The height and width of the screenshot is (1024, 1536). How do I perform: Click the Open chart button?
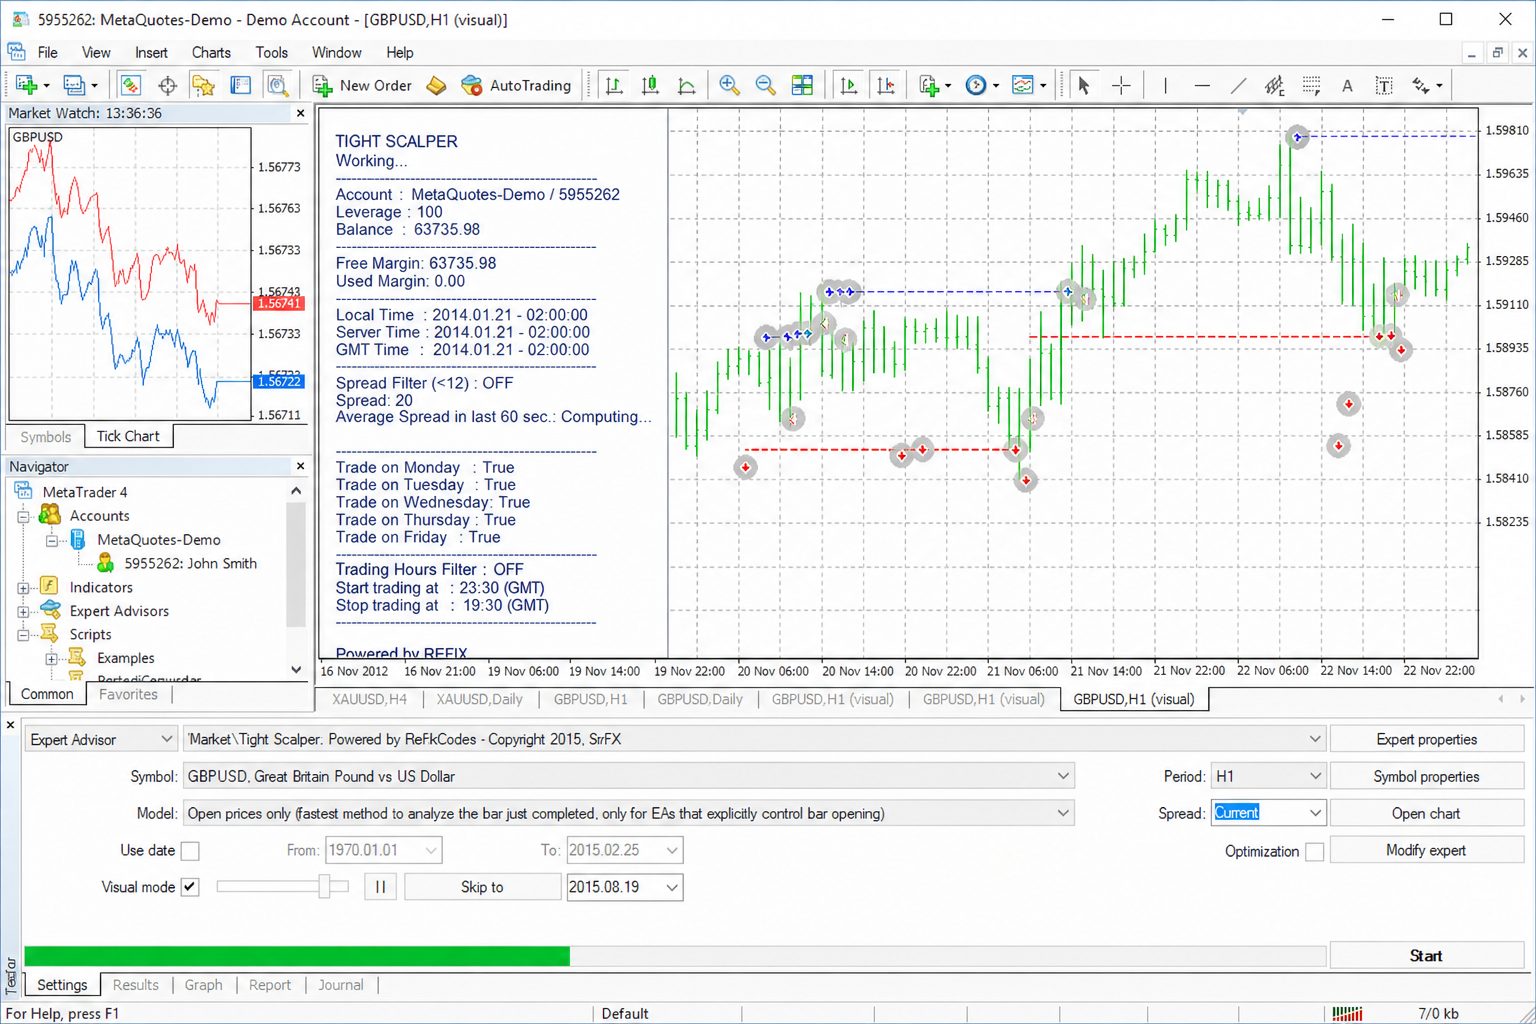tap(1427, 813)
